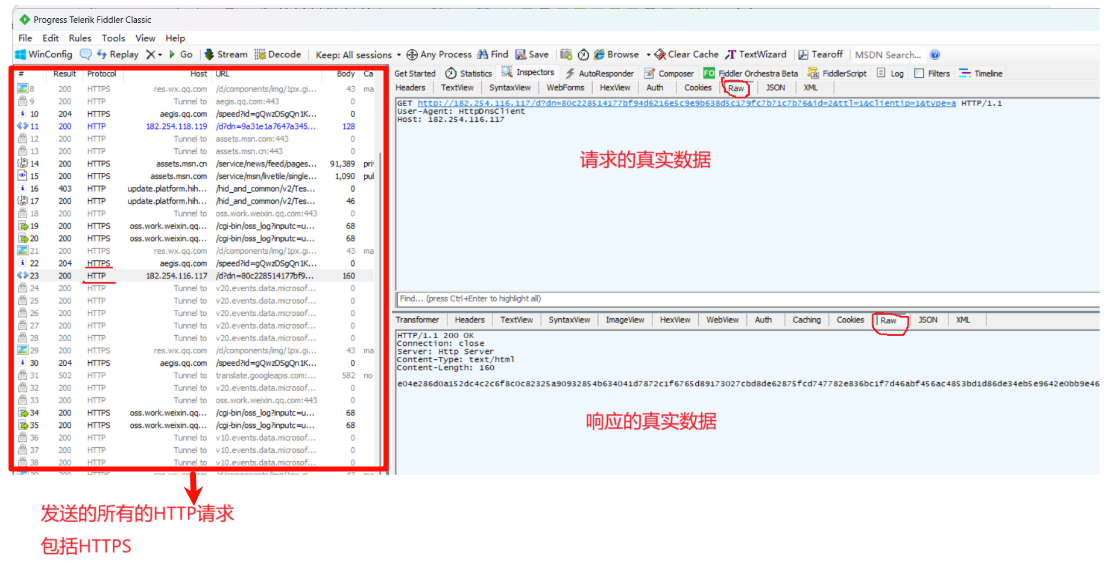Switch to Composer tab
1107x571 pixels.
(669, 73)
